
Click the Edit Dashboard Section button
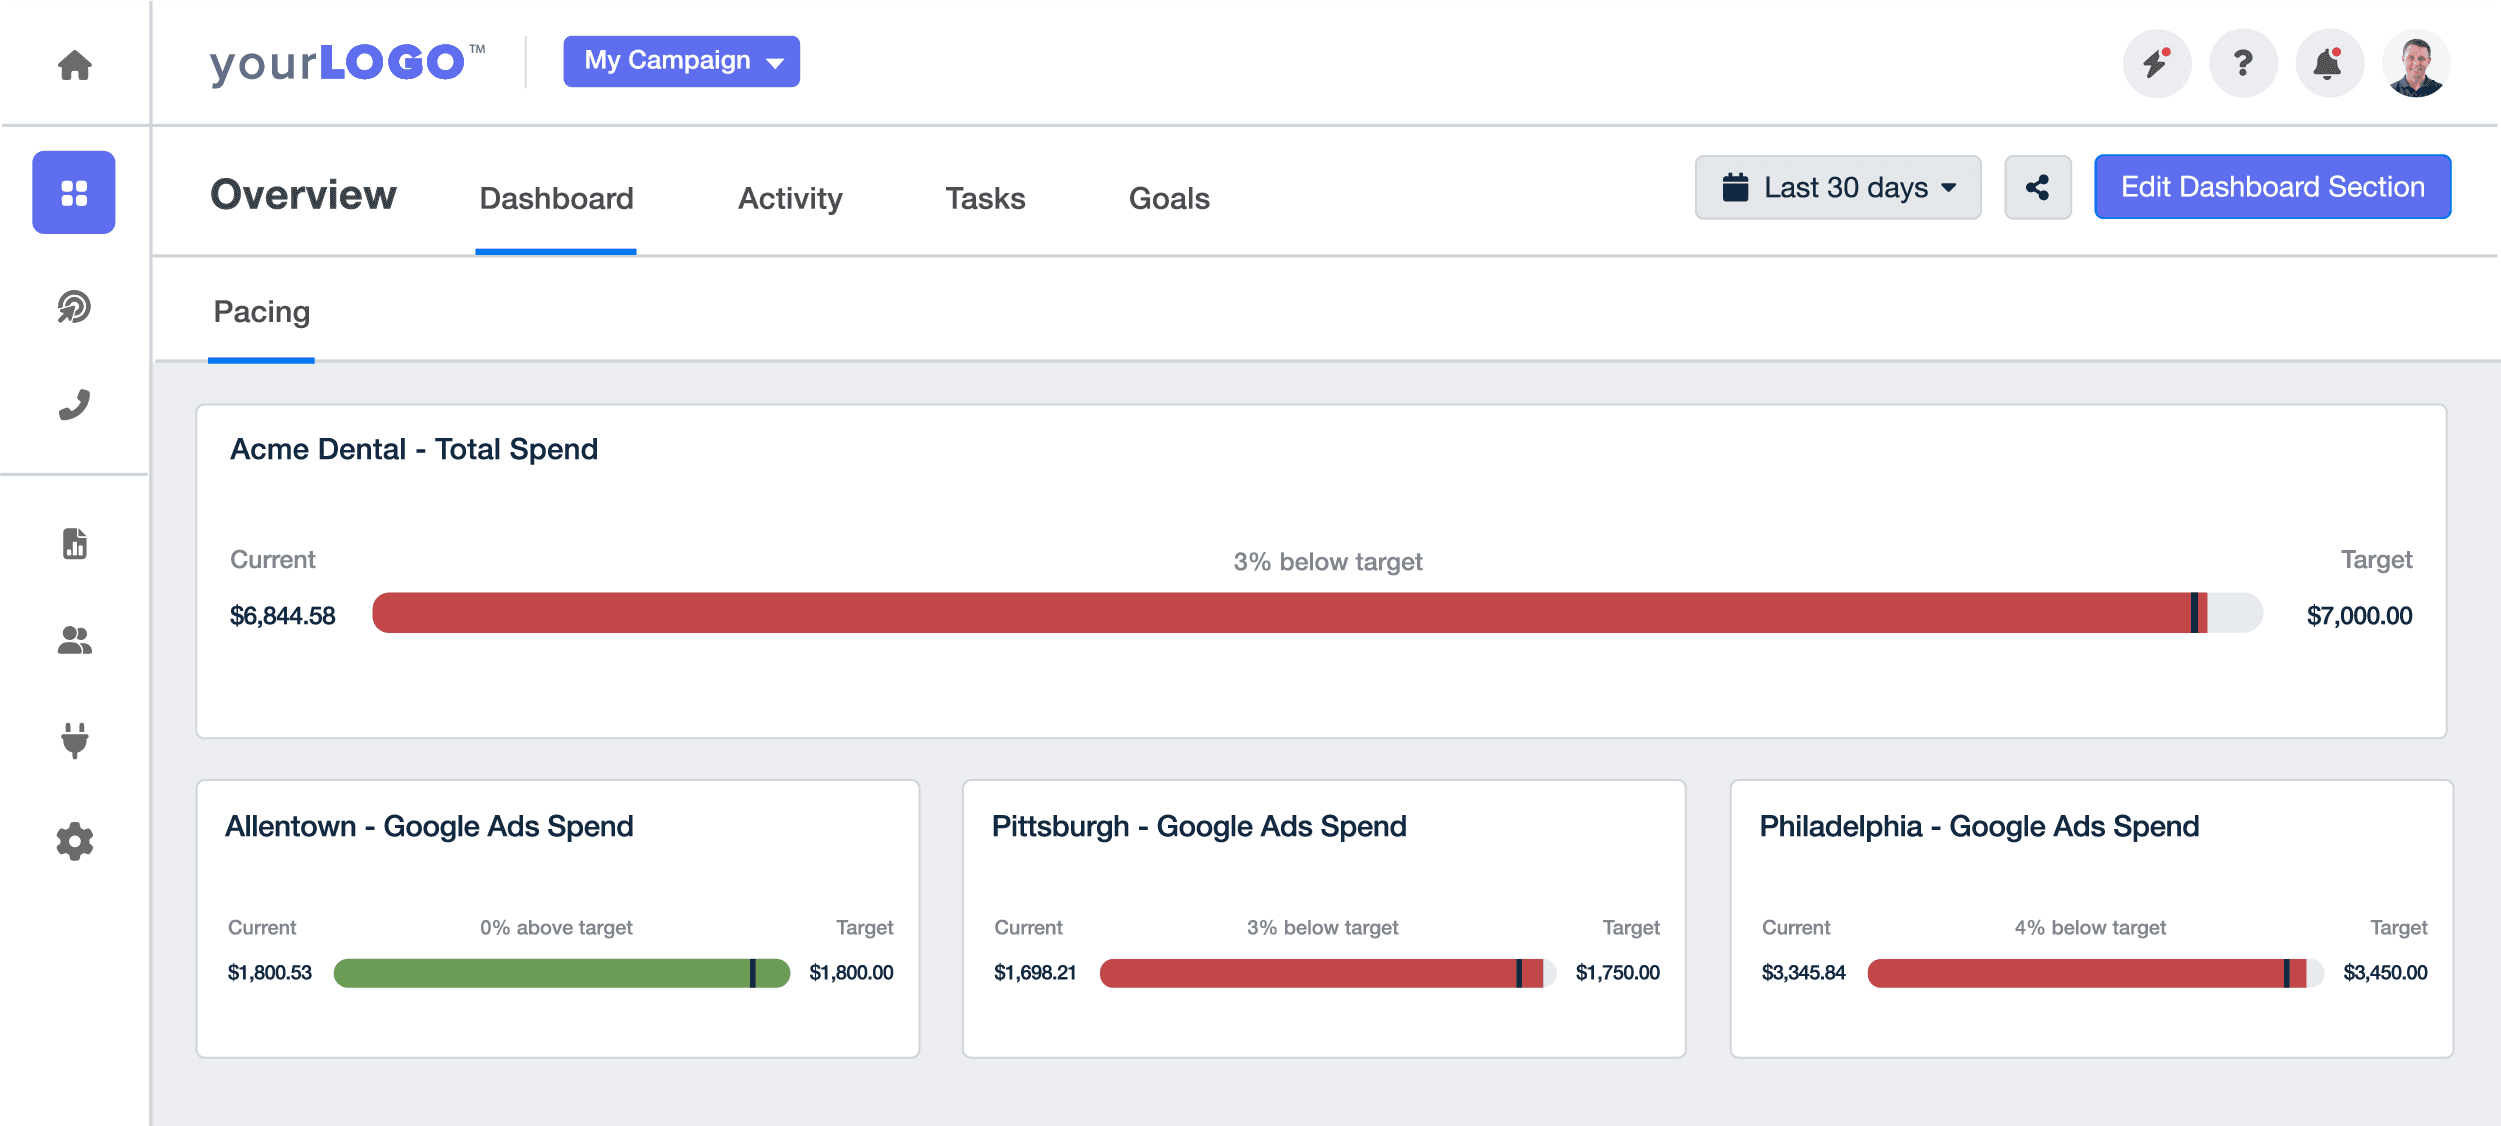[x=2271, y=187]
